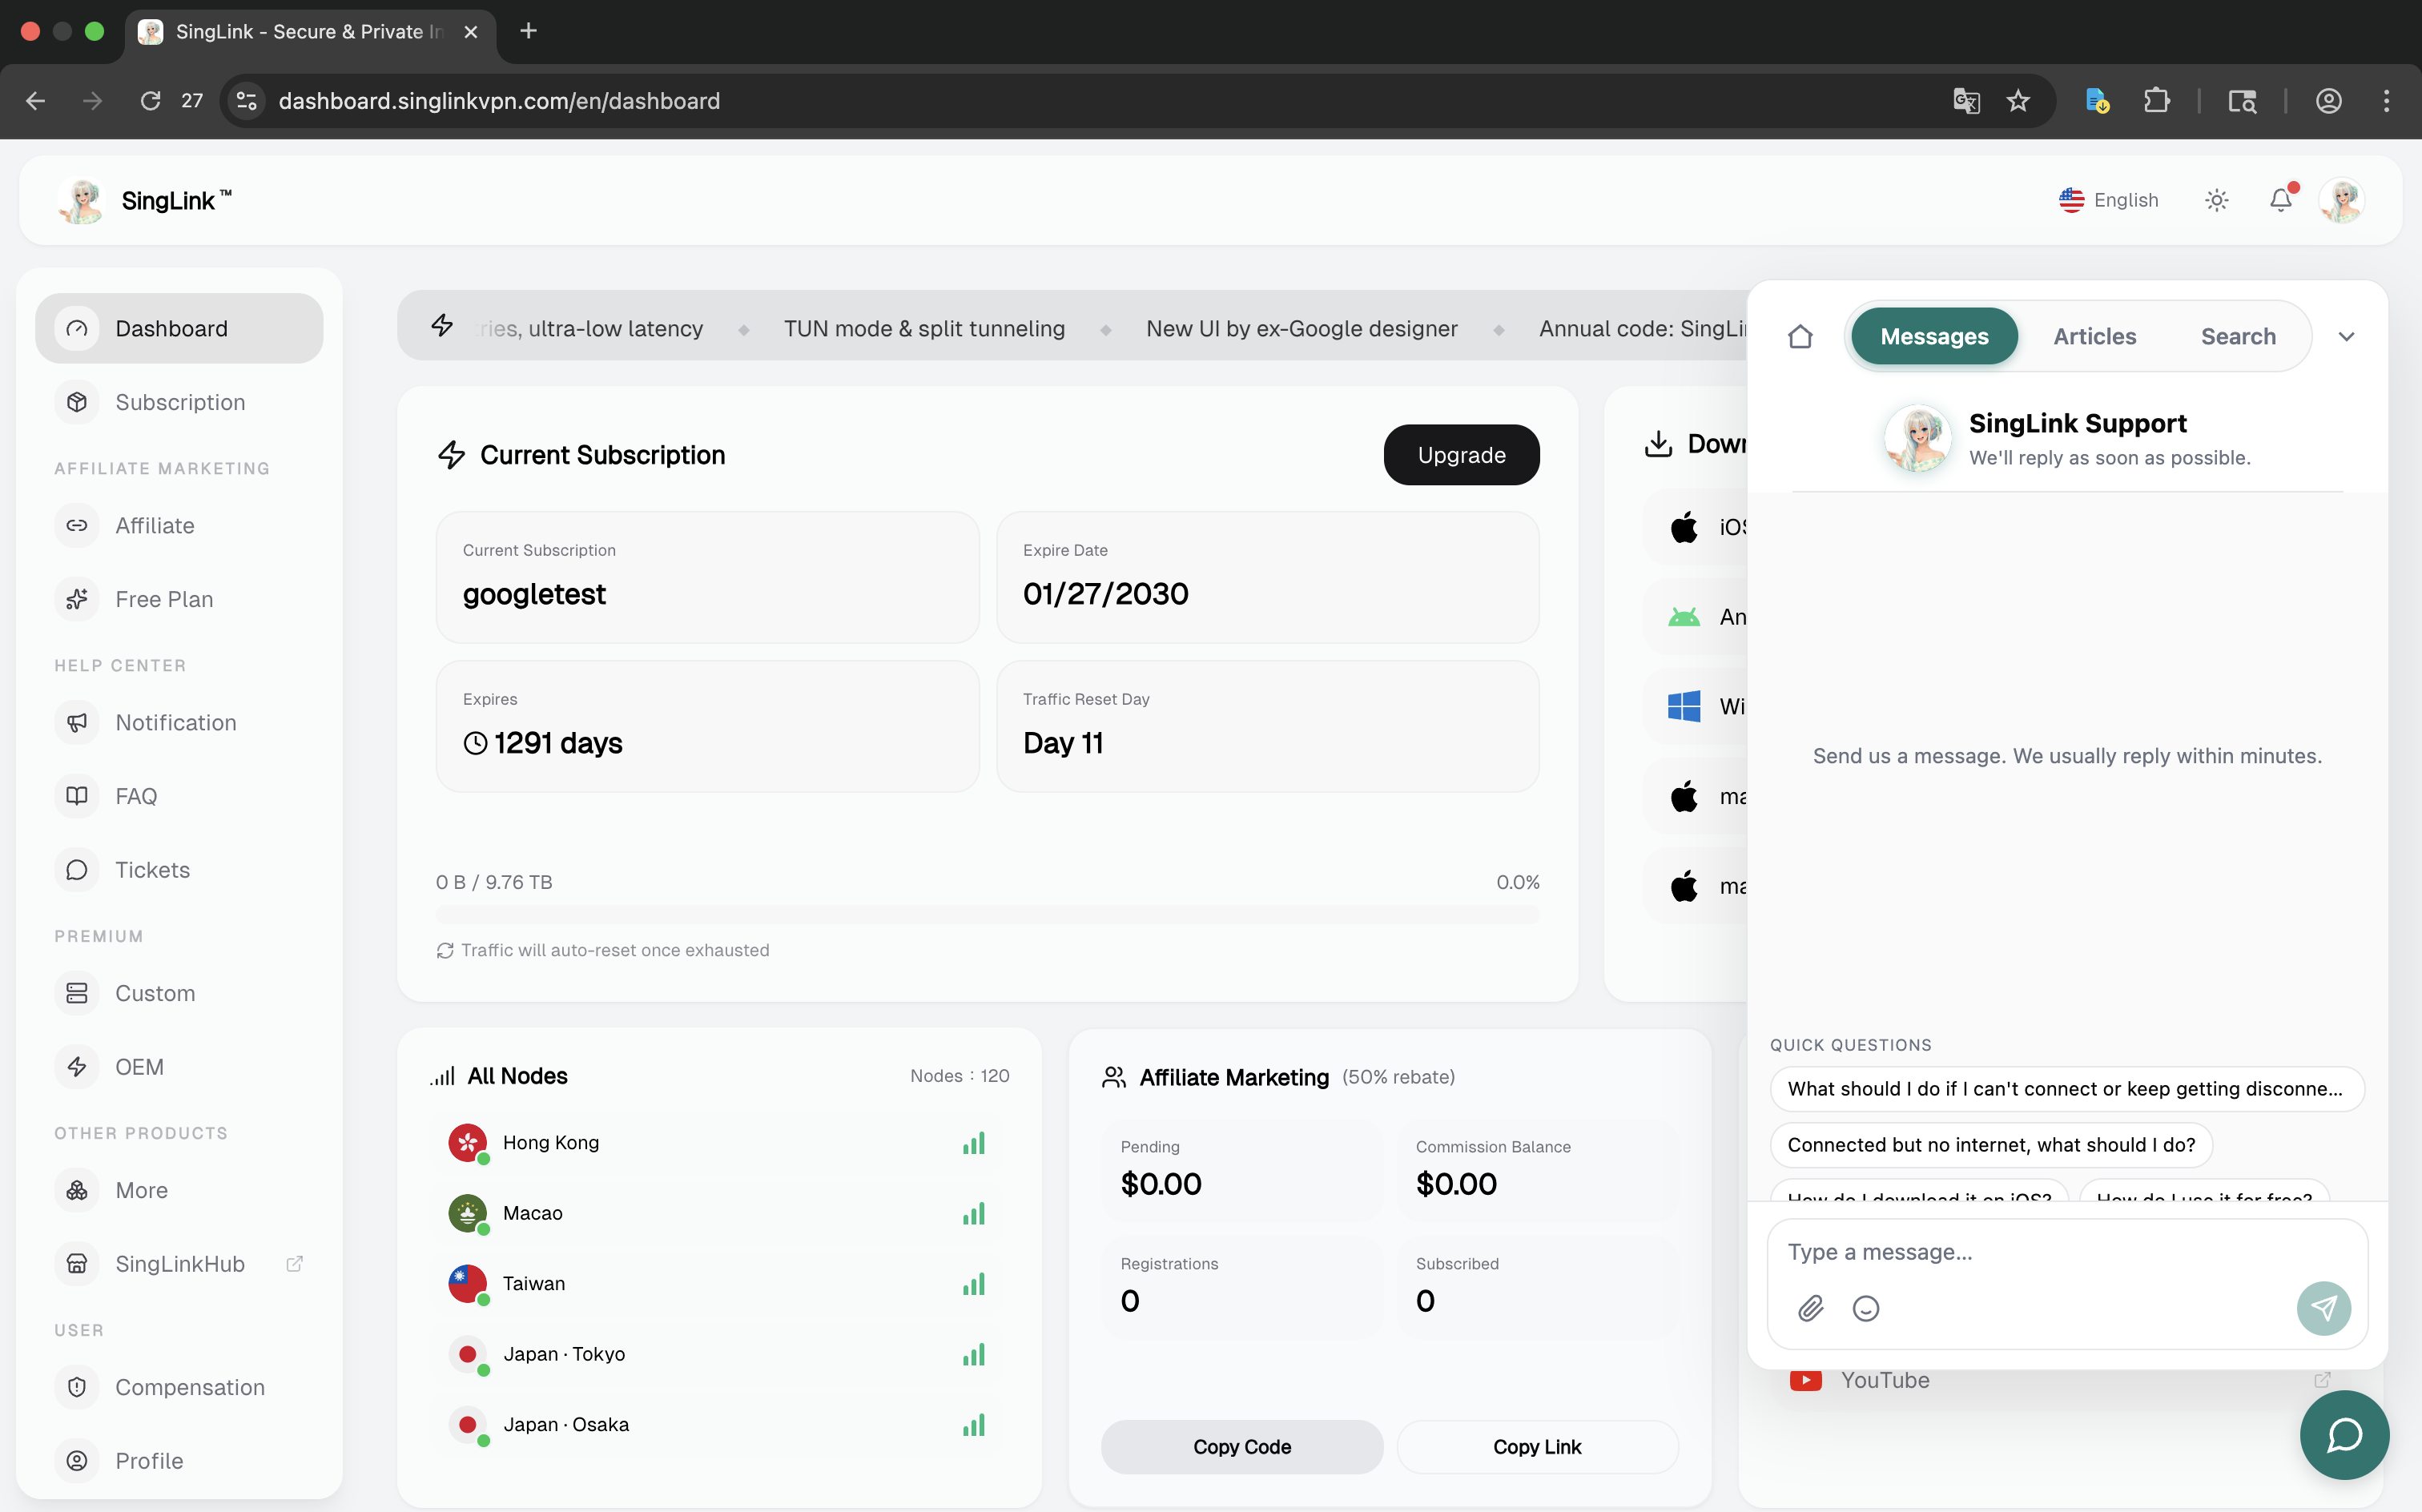The width and height of the screenshot is (2422, 1512).
Task: Click the iOS download Apple icon
Action: 1684,527
